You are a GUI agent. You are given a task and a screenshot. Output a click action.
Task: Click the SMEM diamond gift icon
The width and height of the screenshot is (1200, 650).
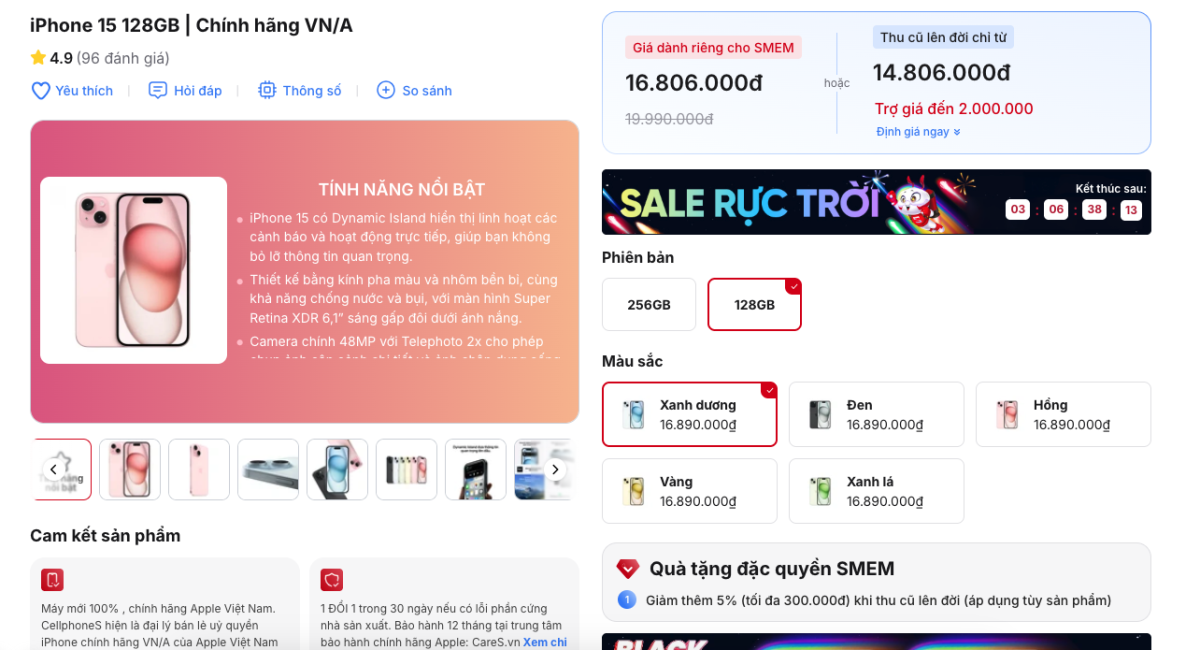pyautogui.click(x=628, y=569)
